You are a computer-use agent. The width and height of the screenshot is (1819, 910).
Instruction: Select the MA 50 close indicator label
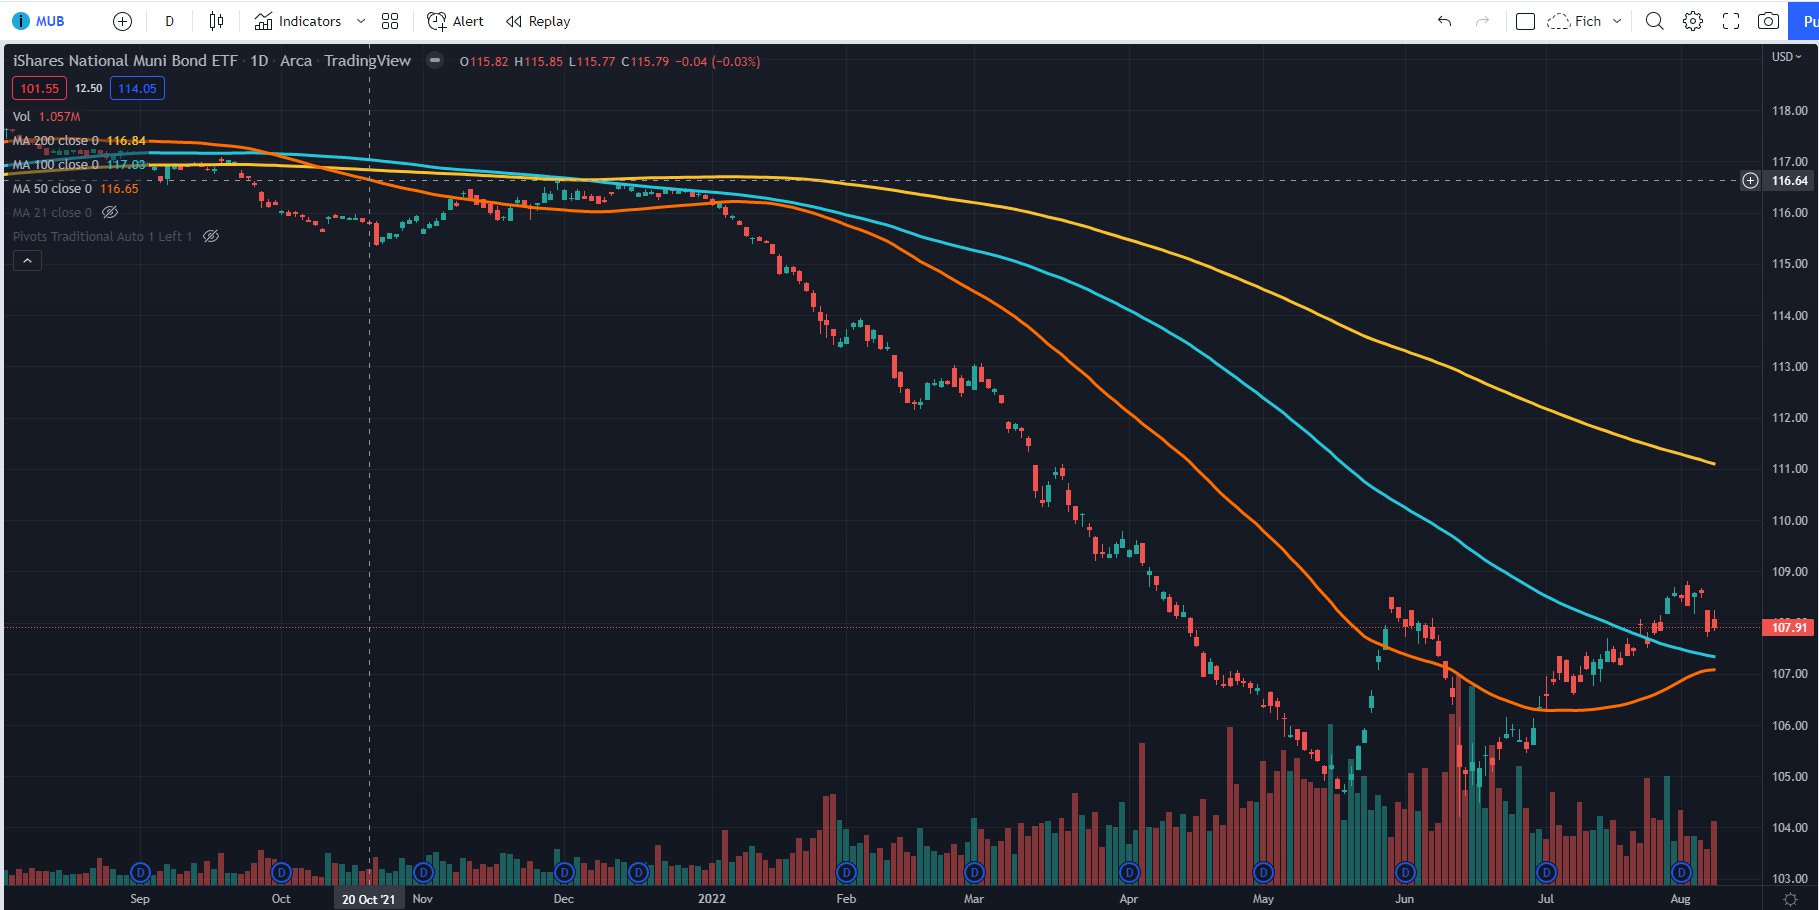pos(52,188)
